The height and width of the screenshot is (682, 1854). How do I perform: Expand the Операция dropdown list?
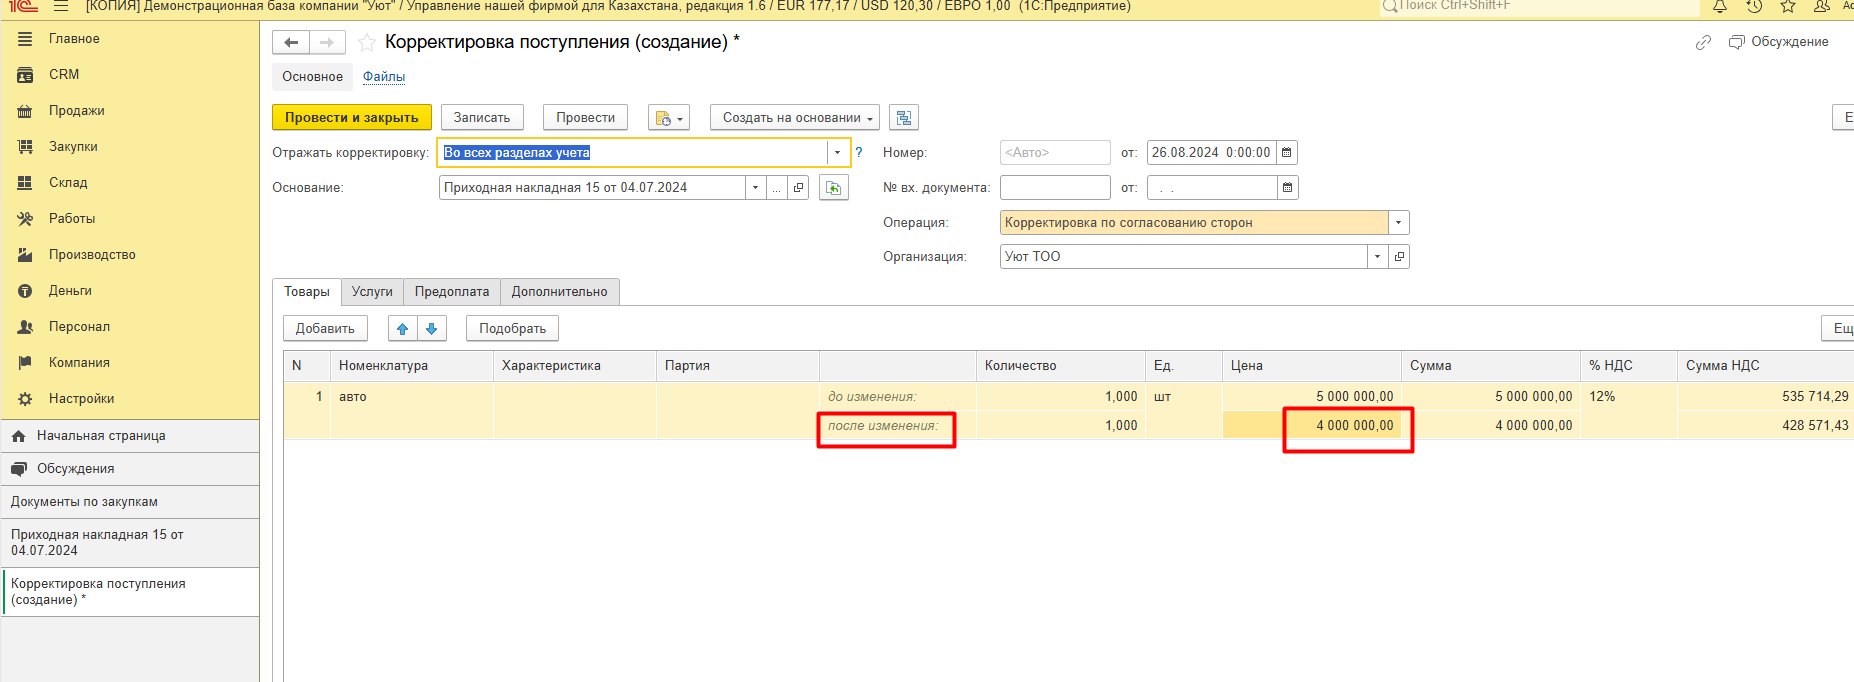tap(1399, 223)
